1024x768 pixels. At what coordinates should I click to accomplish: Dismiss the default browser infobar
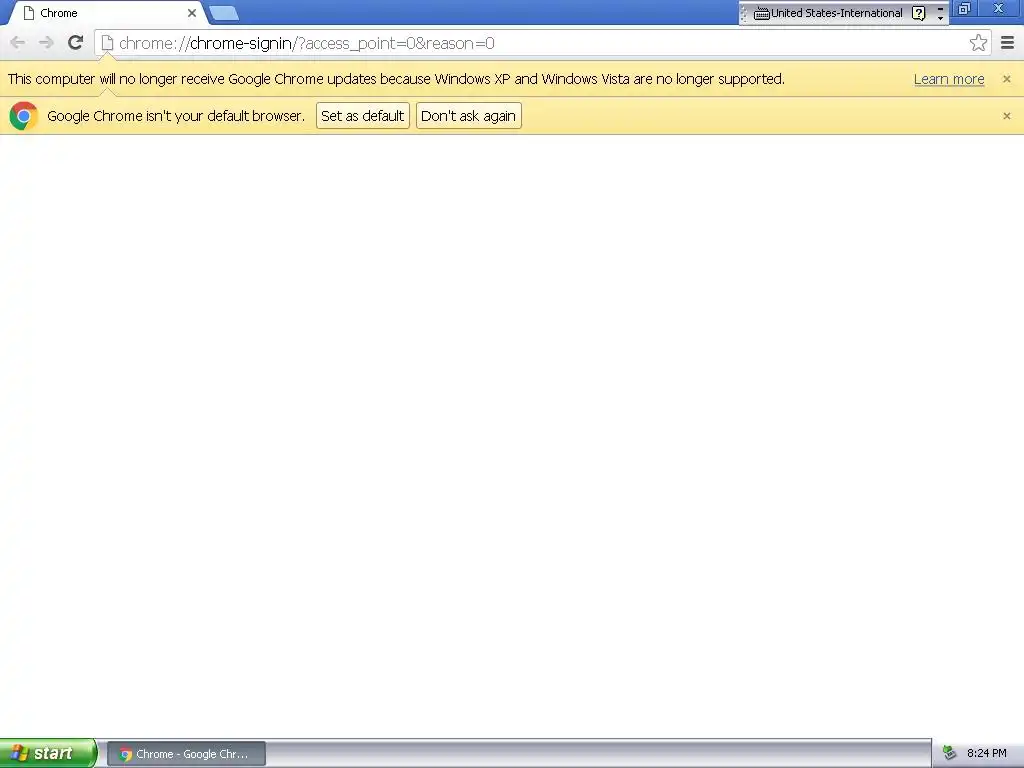click(1006, 116)
